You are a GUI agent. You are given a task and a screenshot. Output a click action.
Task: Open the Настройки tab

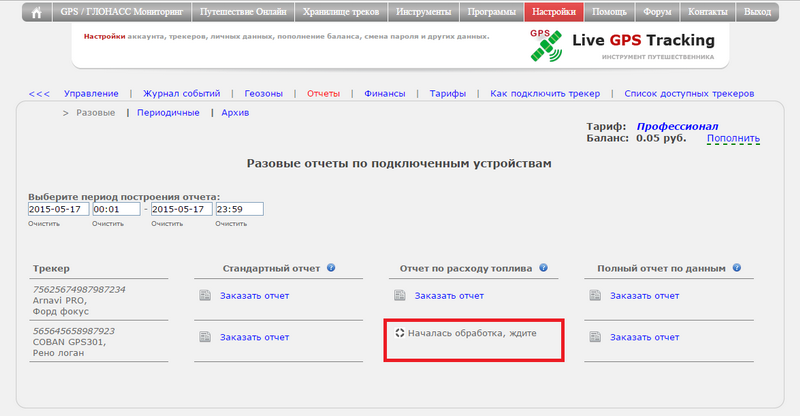point(553,13)
